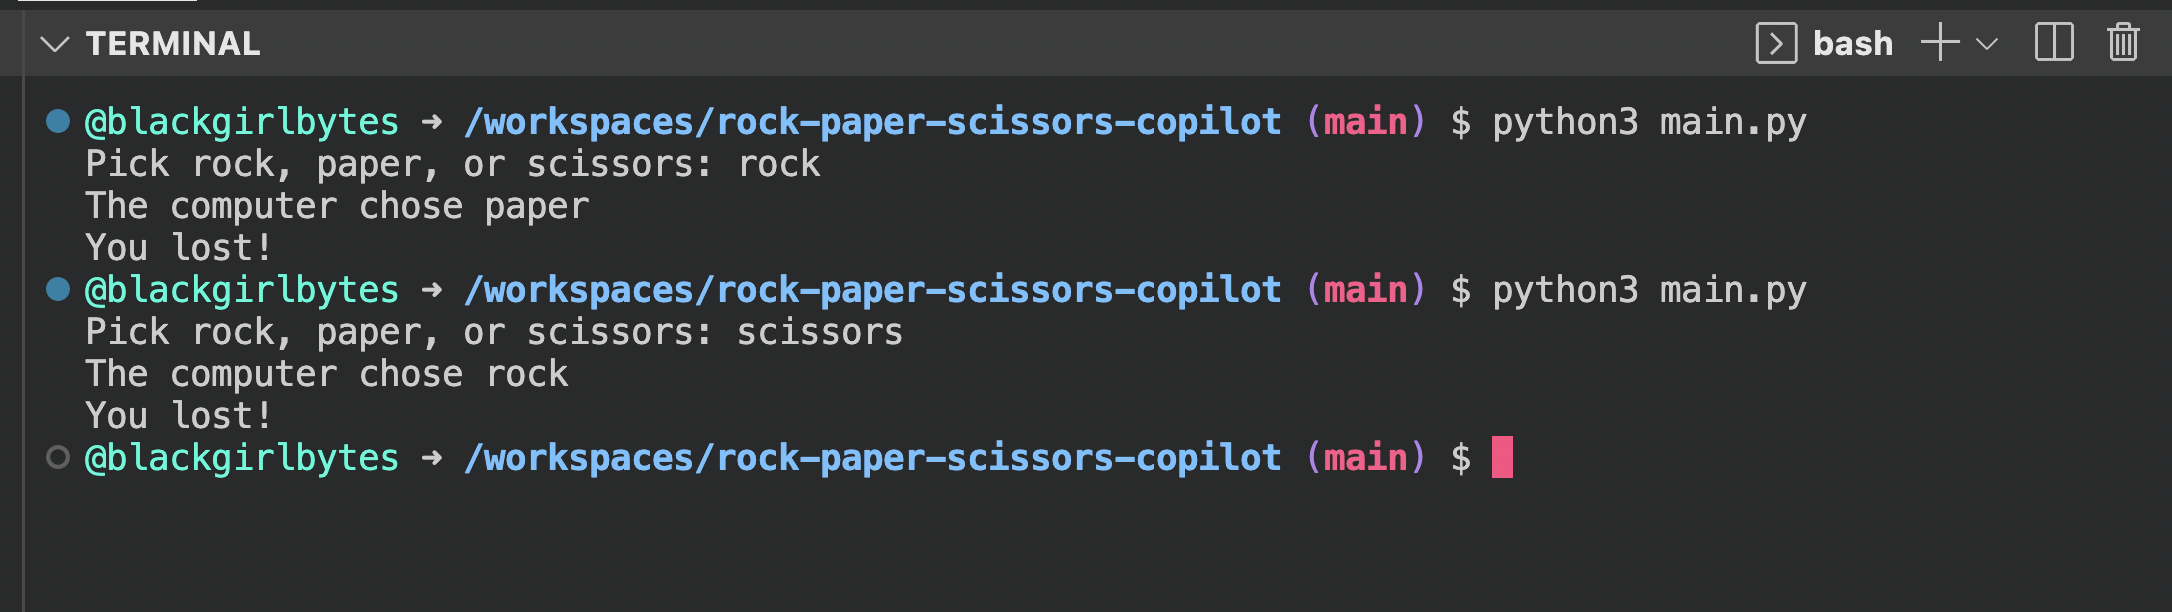
Task: Split the terminal with split icon
Action: [2054, 43]
